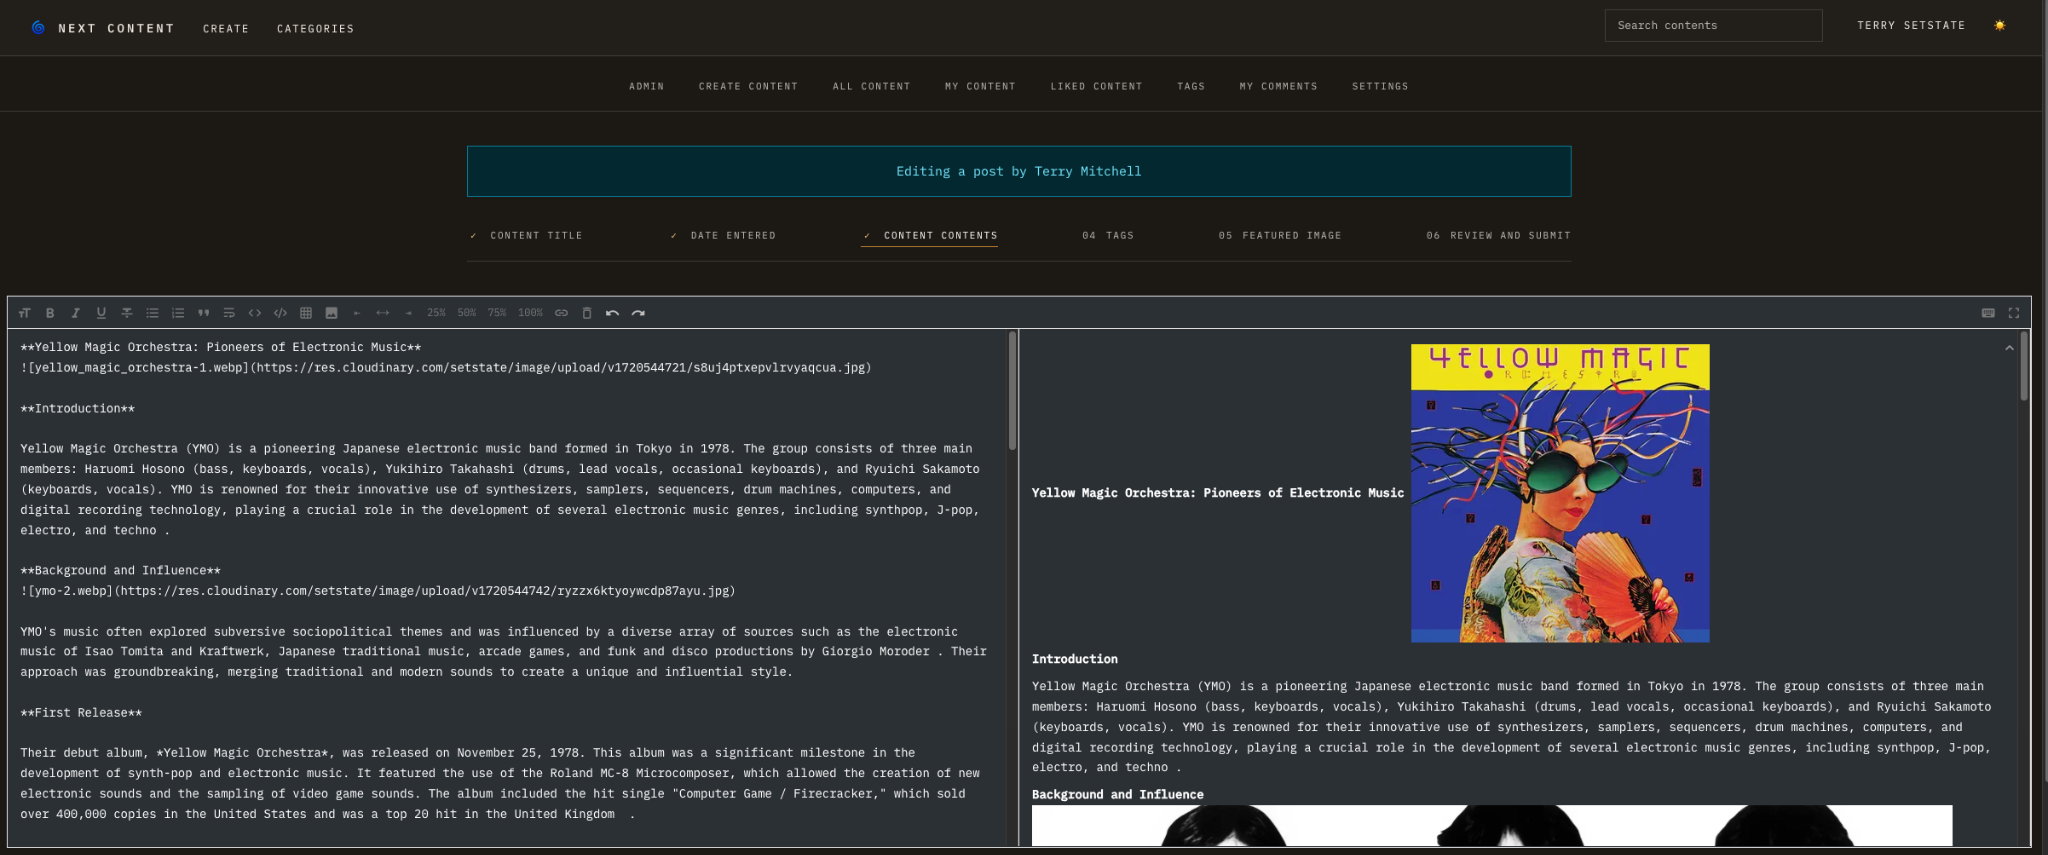Apply italic formatting in the editor toolbar
This screenshot has width=2048, height=855.
(75, 313)
